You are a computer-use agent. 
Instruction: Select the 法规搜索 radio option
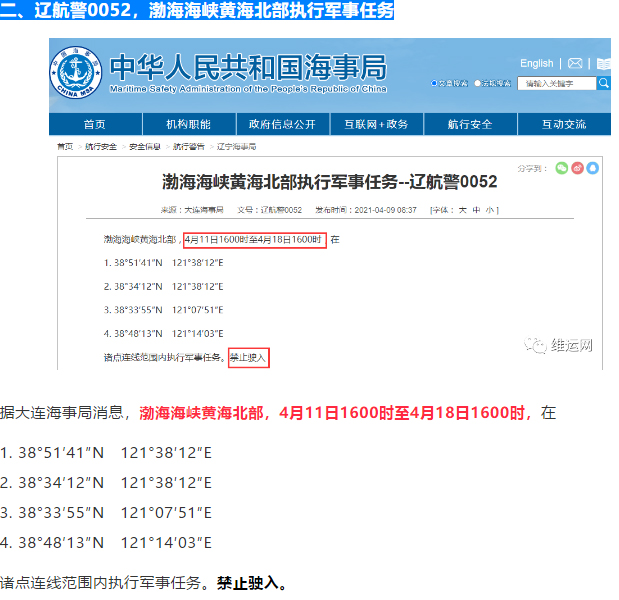477,83
